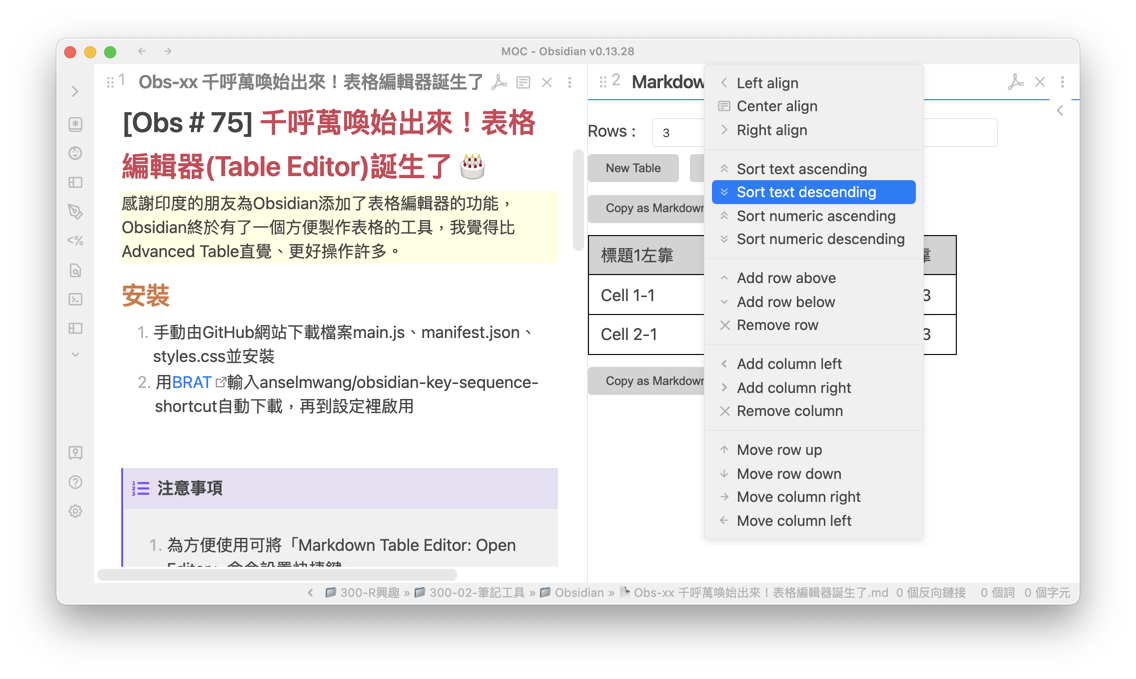Choose Center align from the context menu
This screenshot has height=679, width=1136.
(814, 107)
